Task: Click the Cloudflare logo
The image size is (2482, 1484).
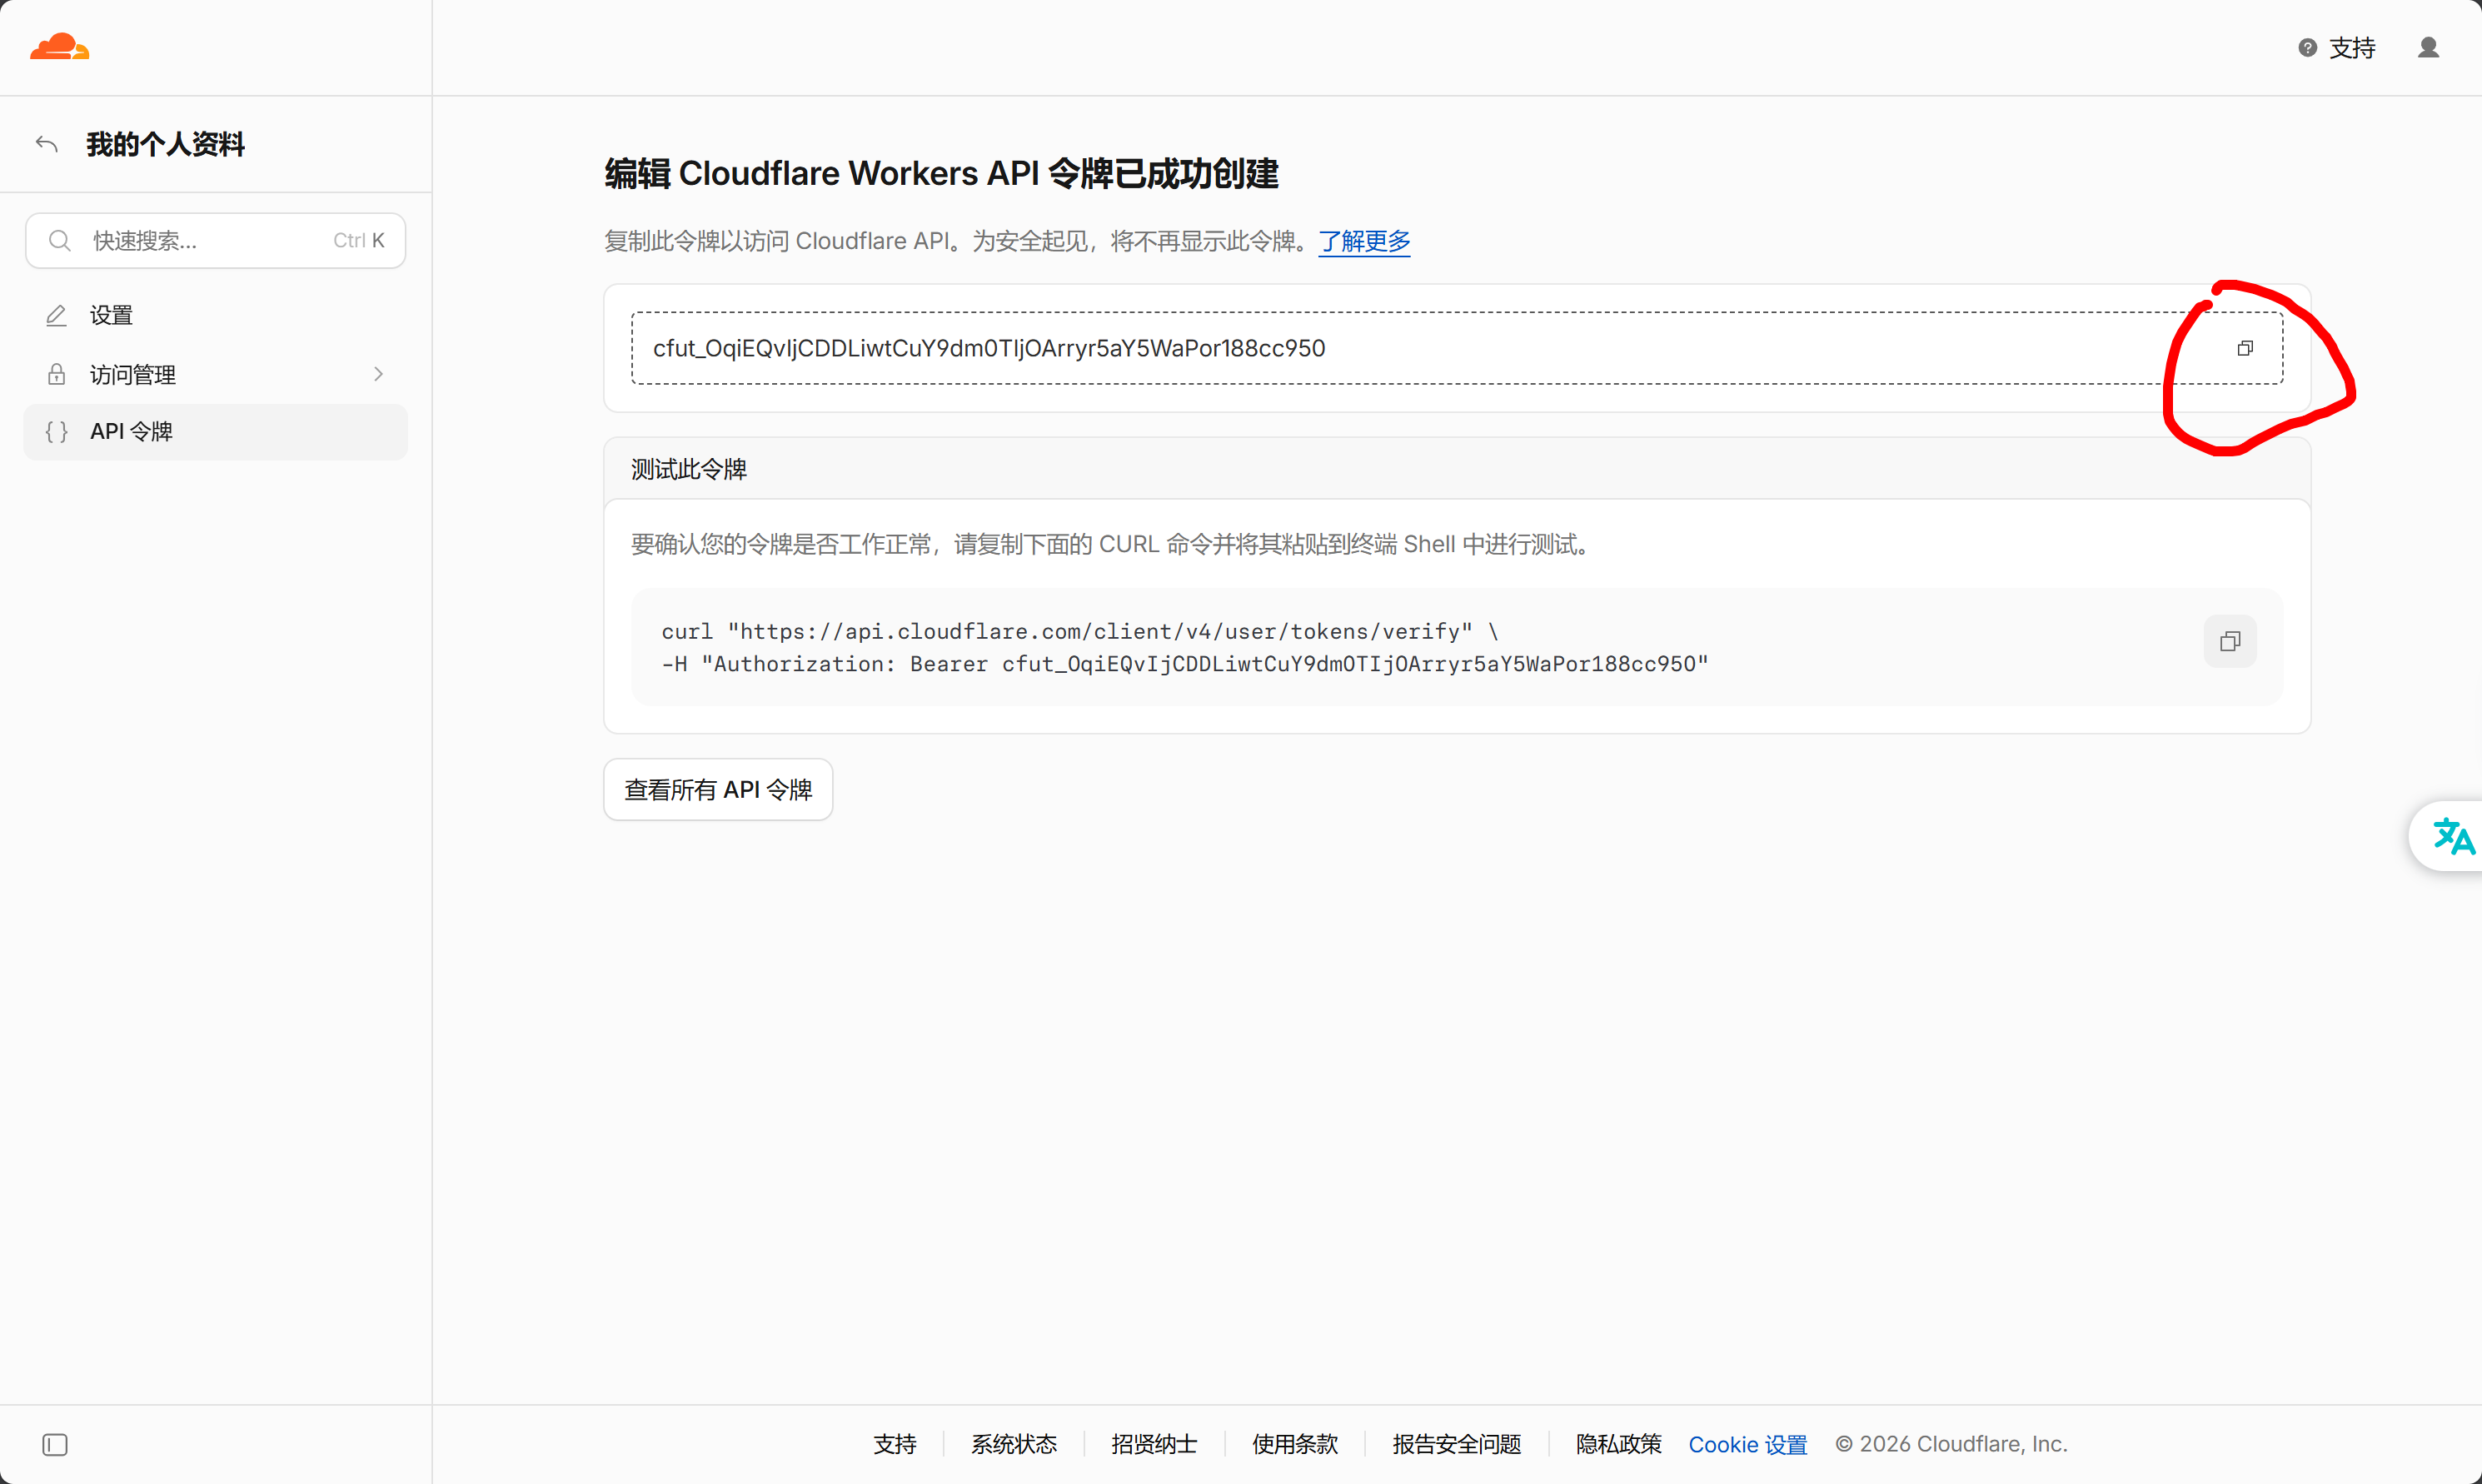Action: click(x=59, y=47)
